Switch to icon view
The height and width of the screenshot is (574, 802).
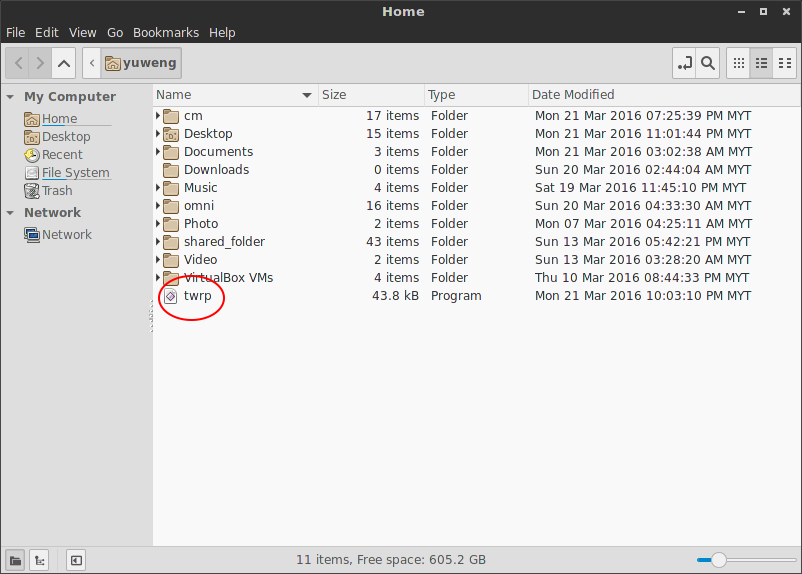coord(739,63)
